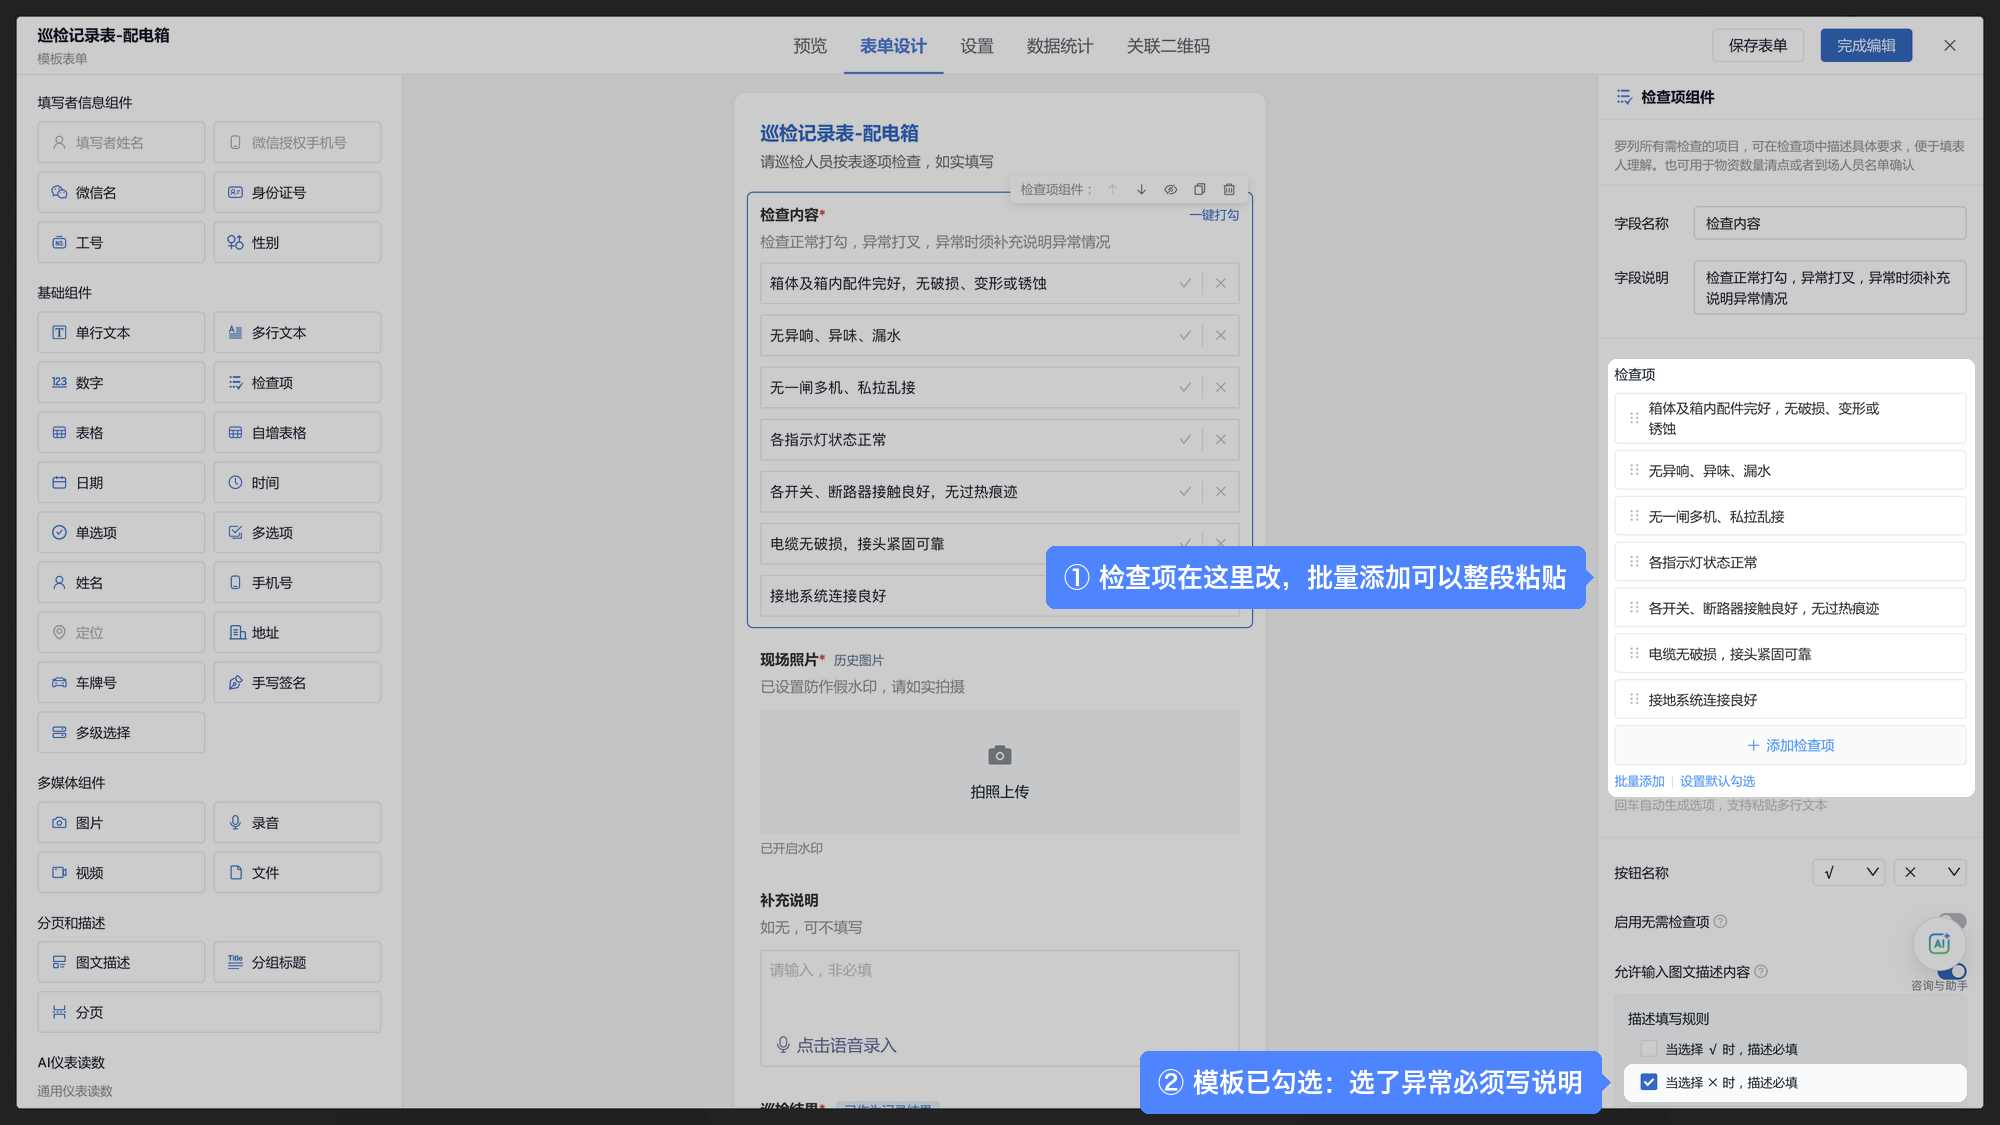2000x1125 pixels.
Task: Add a 检查项 component from the left panel
Action: click(297, 383)
